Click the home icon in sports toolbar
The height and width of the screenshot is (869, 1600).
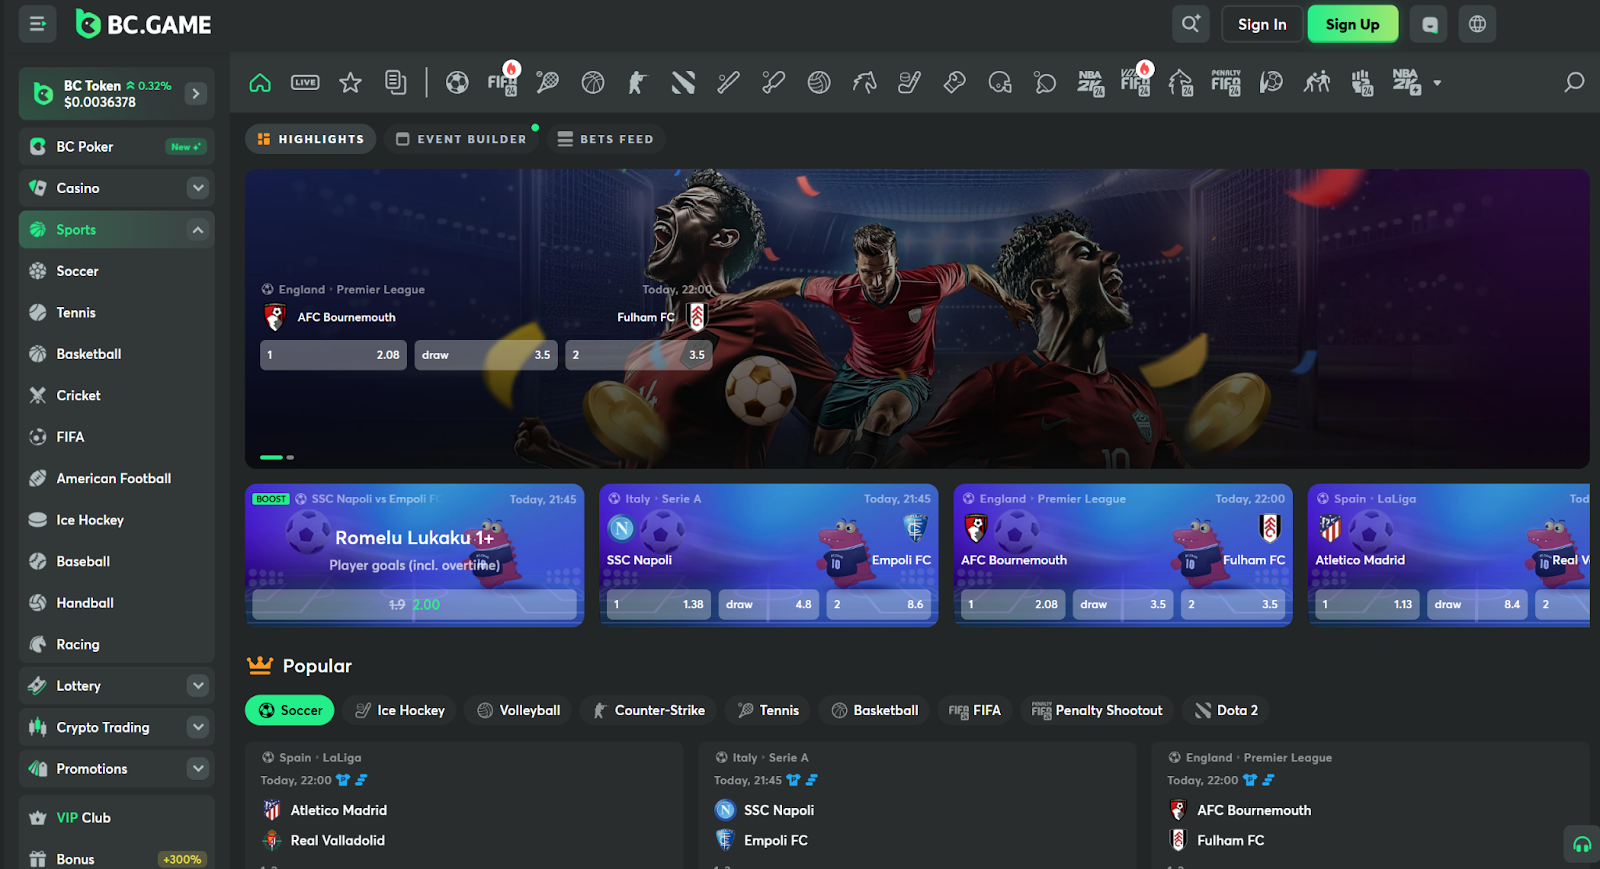pyautogui.click(x=260, y=82)
